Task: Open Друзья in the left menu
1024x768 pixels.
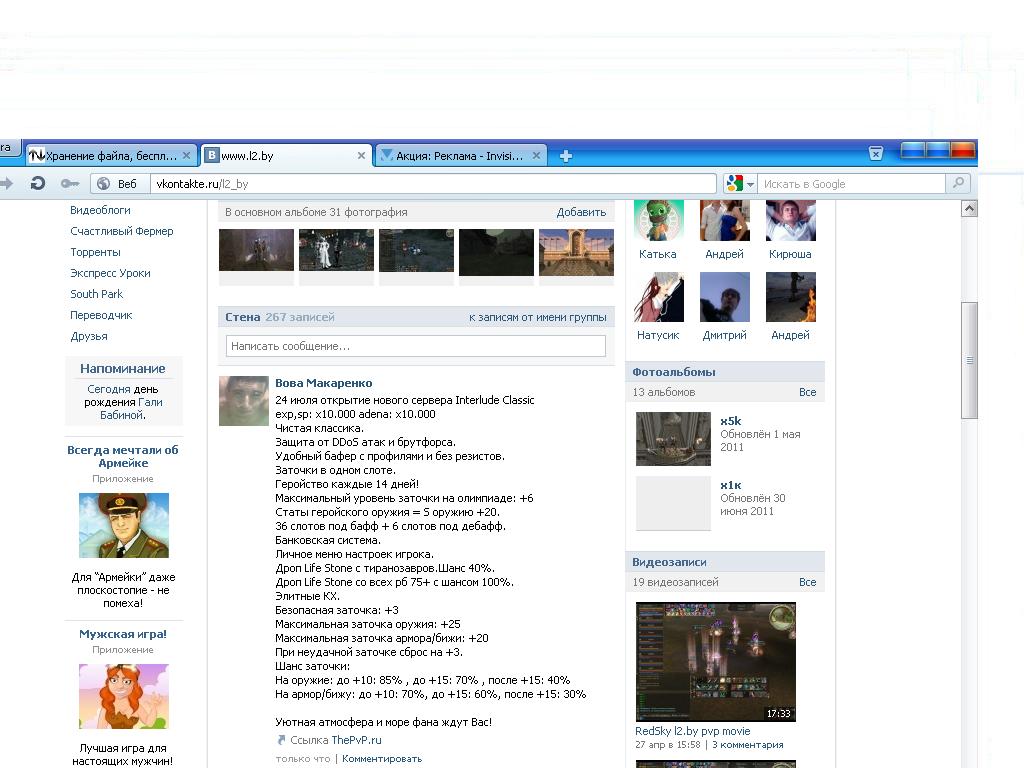Action: [x=89, y=336]
